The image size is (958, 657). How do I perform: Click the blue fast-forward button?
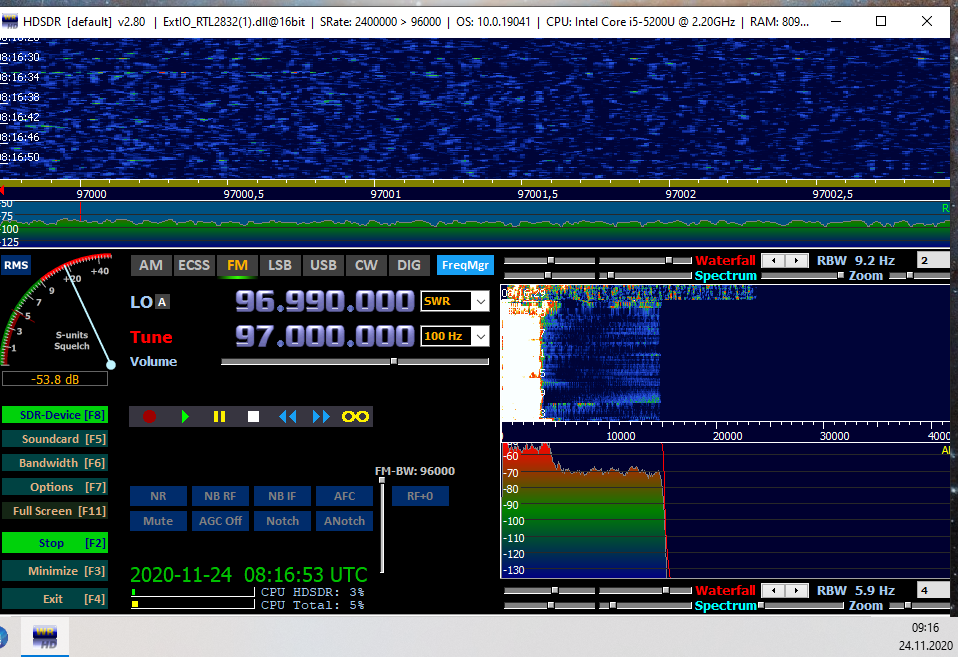(321, 417)
